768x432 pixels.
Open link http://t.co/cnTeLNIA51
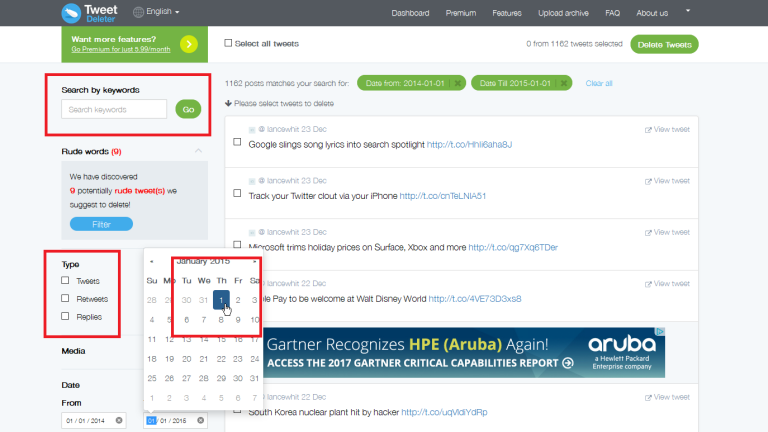coord(443,196)
